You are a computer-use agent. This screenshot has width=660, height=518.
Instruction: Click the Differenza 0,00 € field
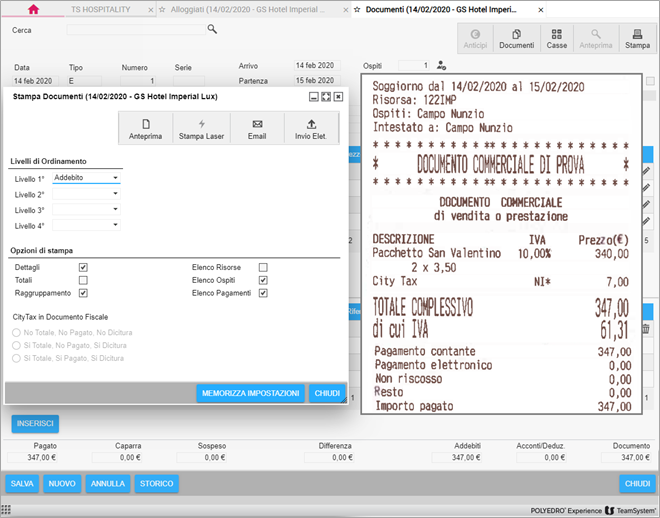(x=329, y=457)
